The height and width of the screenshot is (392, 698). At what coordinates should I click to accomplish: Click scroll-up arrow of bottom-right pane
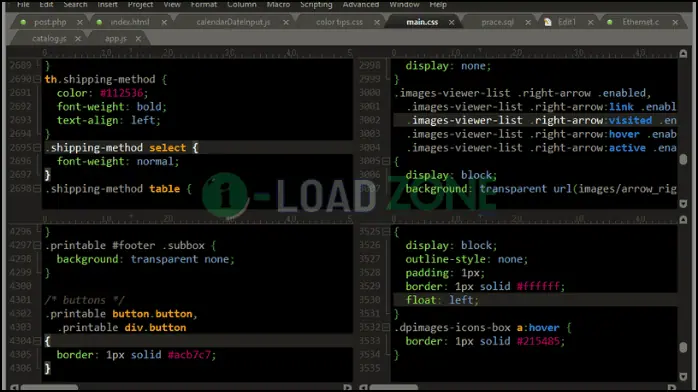tap(683, 220)
